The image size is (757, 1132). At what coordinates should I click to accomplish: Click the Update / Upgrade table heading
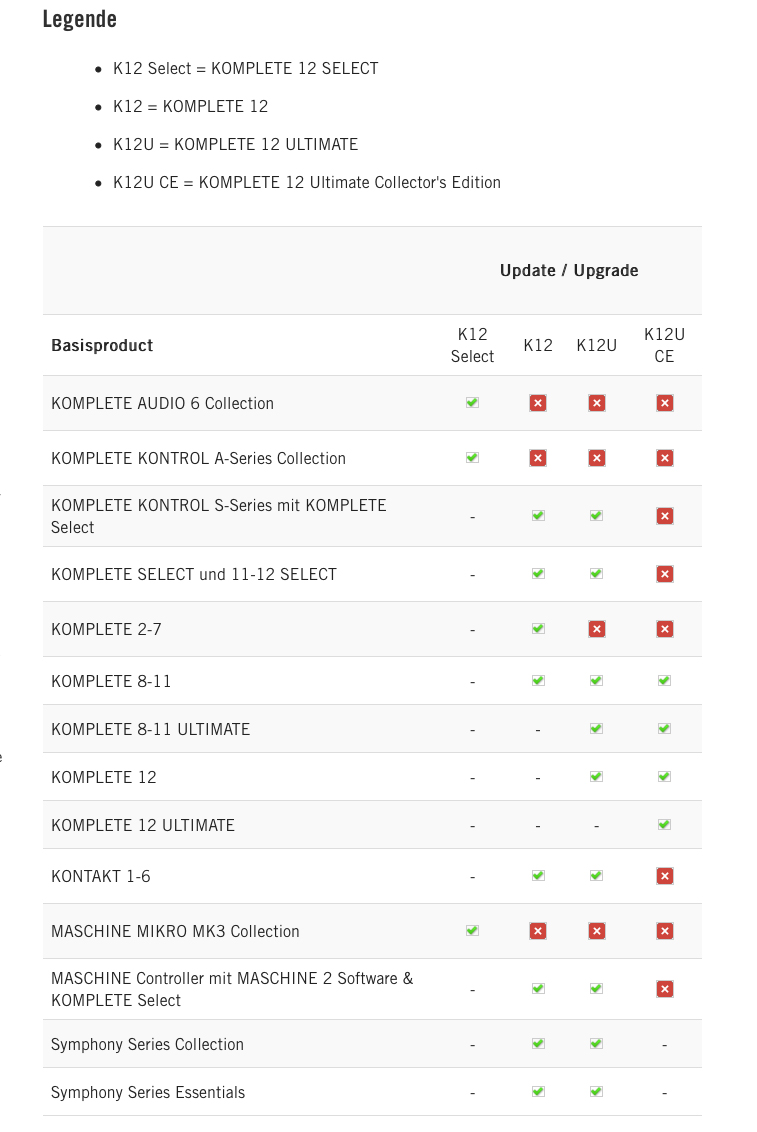[x=569, y=271]
